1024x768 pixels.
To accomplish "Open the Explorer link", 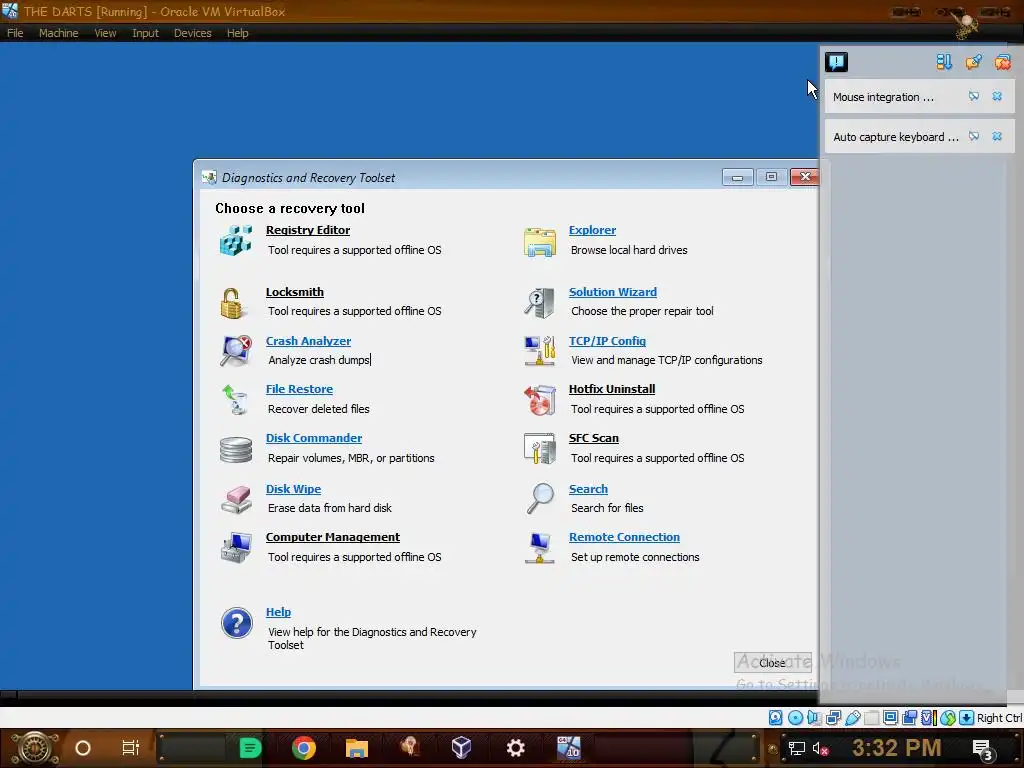I will pos(592,230).
